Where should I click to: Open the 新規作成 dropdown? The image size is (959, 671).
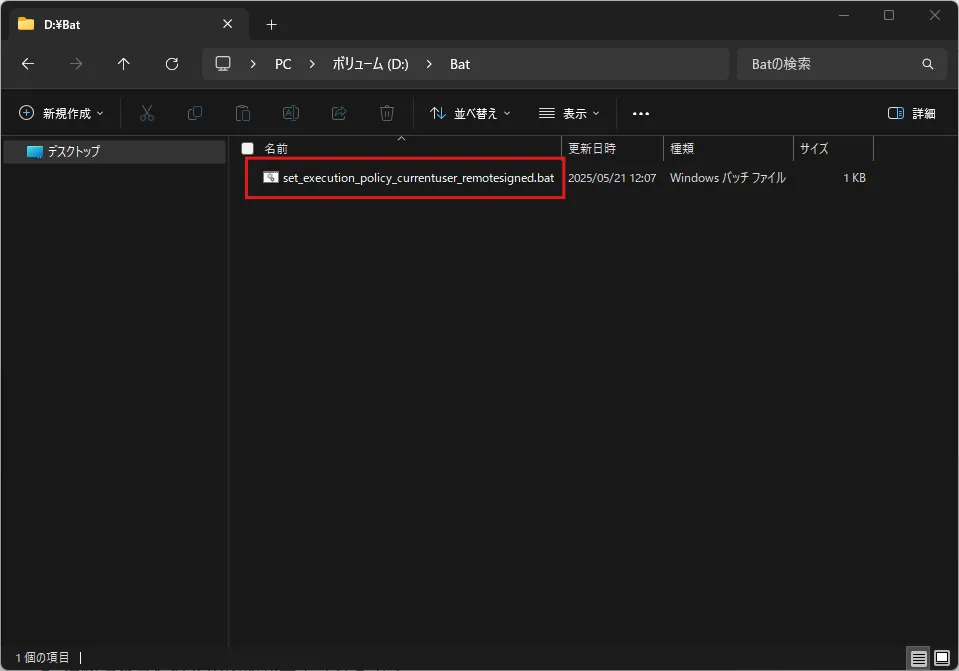pyautogui.click(x=61, y=113)
